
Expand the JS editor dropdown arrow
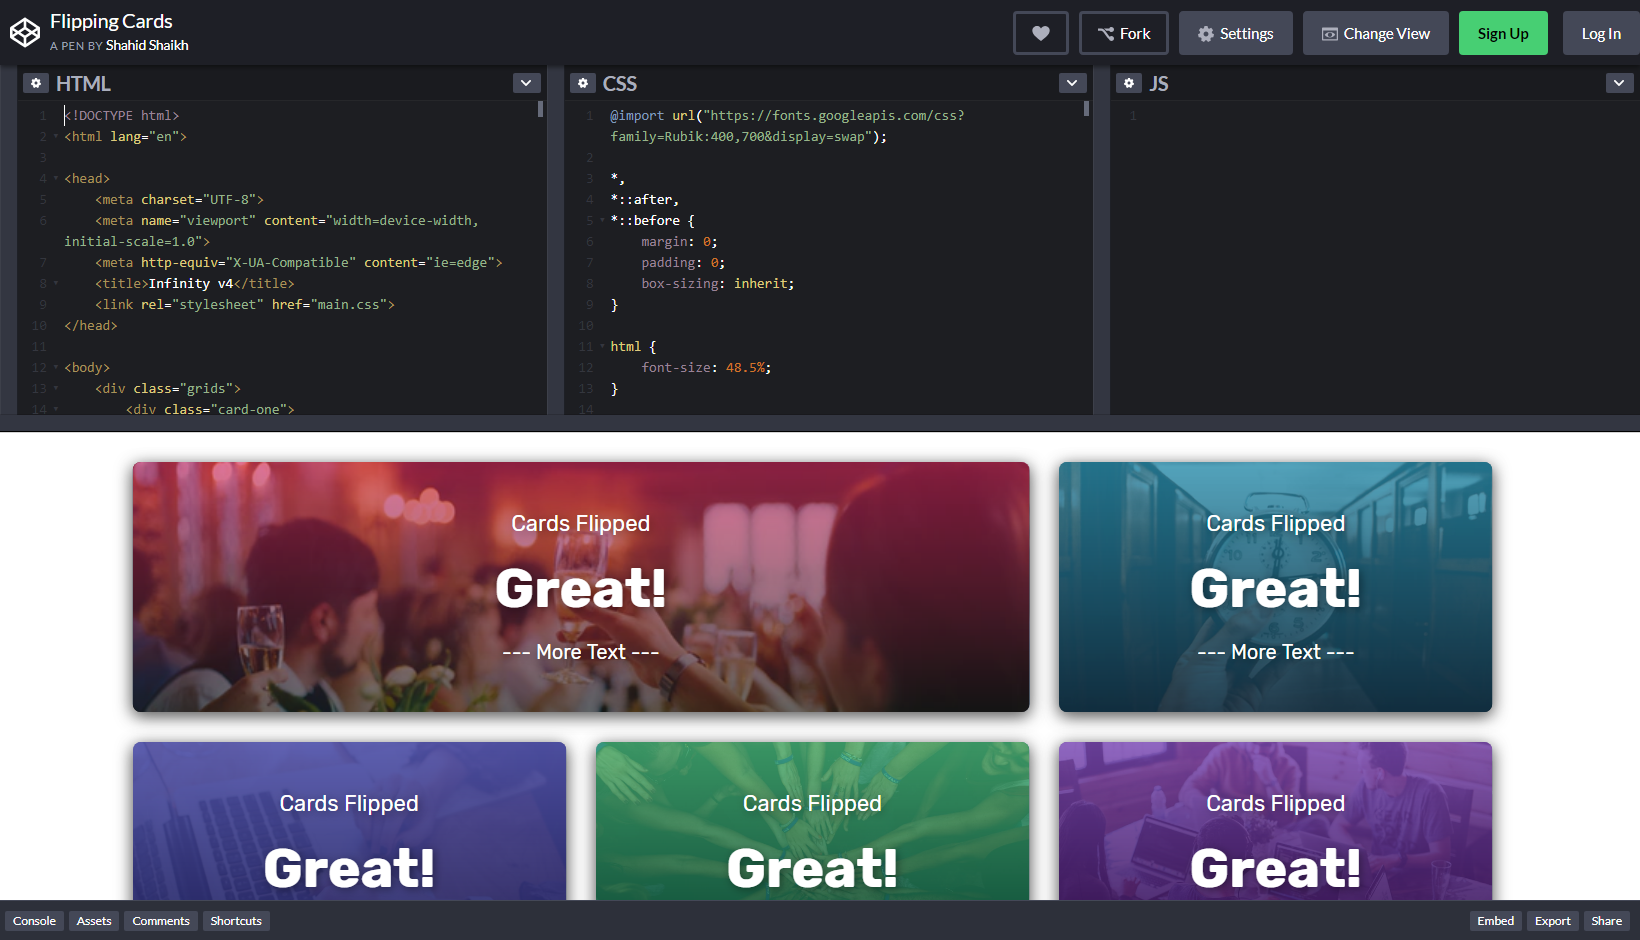[1619, 83]
